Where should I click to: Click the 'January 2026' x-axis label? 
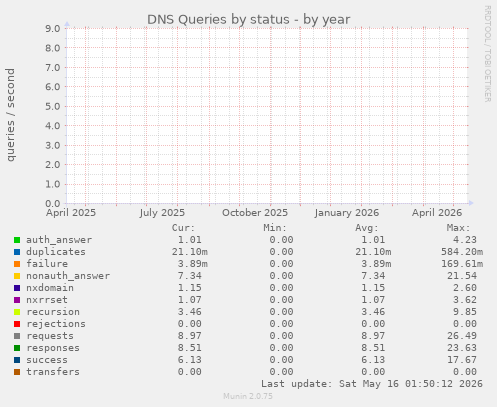[347, 213]
